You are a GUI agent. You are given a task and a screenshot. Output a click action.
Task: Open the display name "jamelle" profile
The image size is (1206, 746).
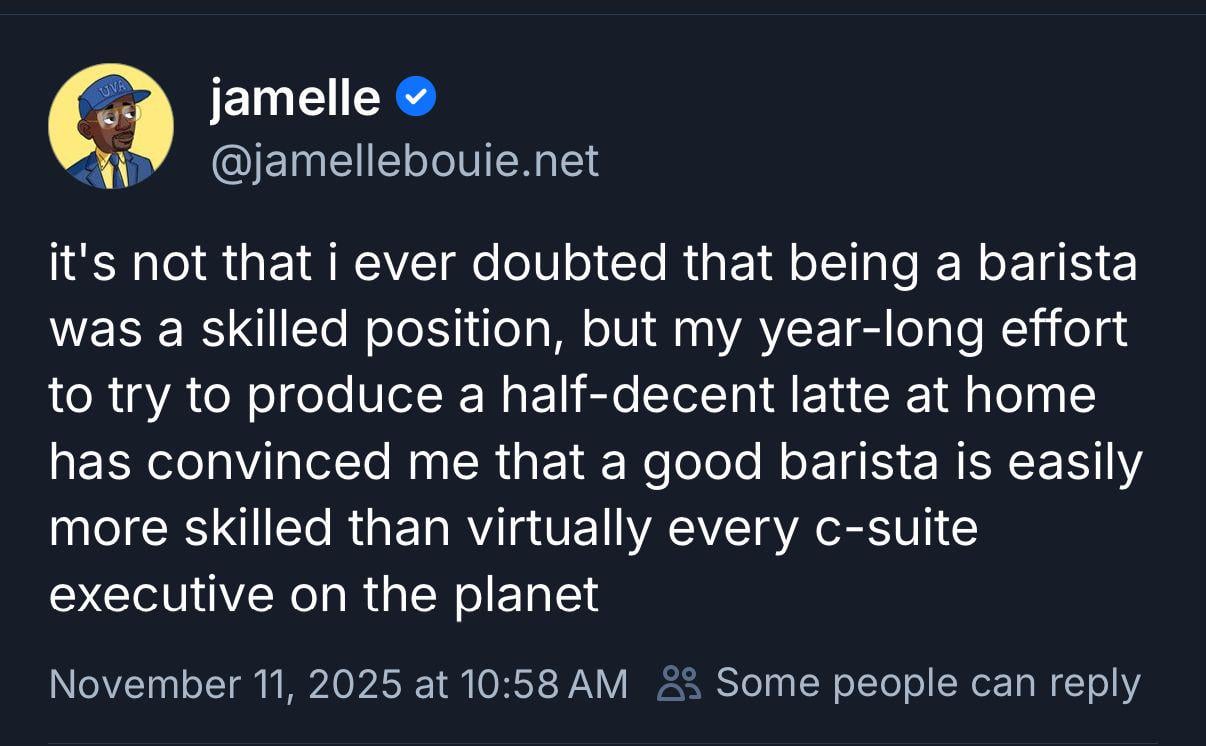coord(295,98)
